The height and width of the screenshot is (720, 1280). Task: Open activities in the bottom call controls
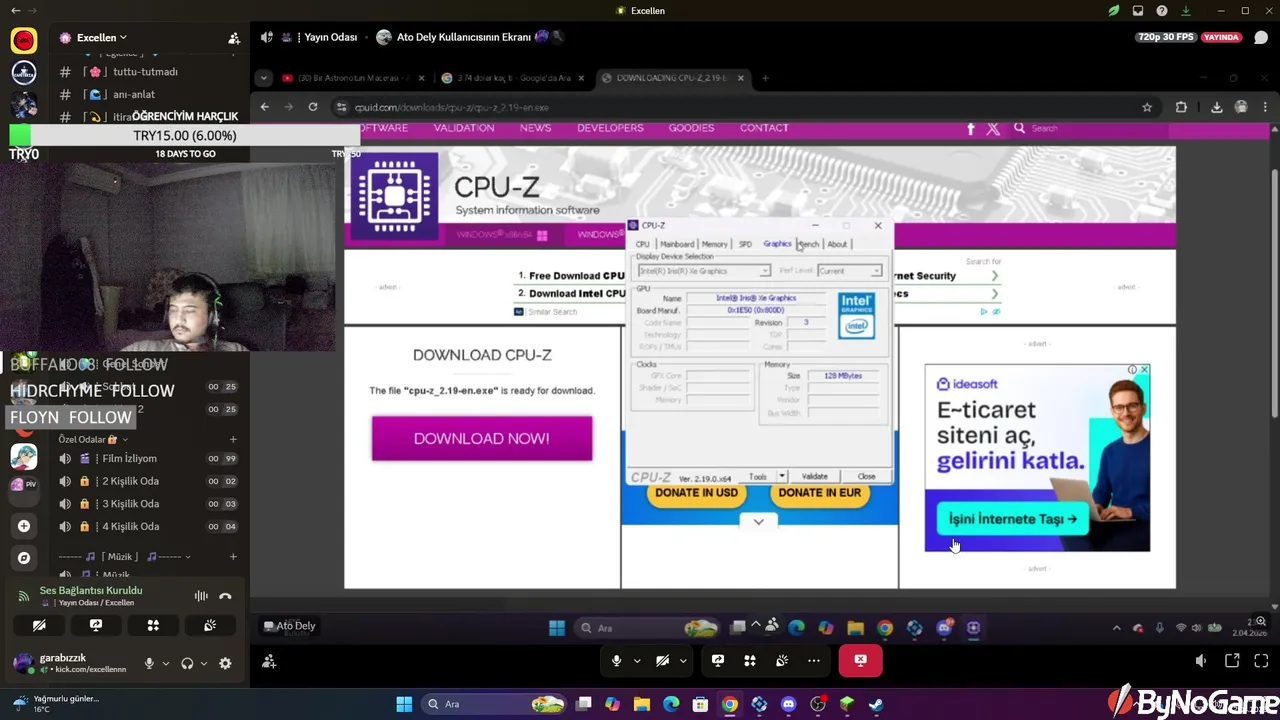click(750, 661)
